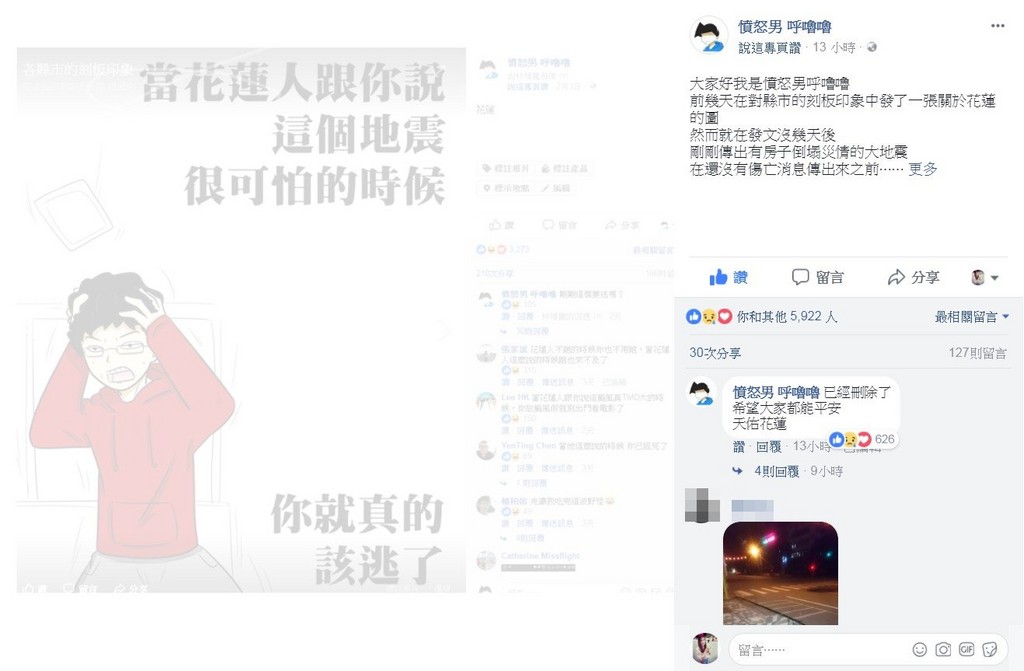Click 回覆 under the pinned comment

(769, 447)
